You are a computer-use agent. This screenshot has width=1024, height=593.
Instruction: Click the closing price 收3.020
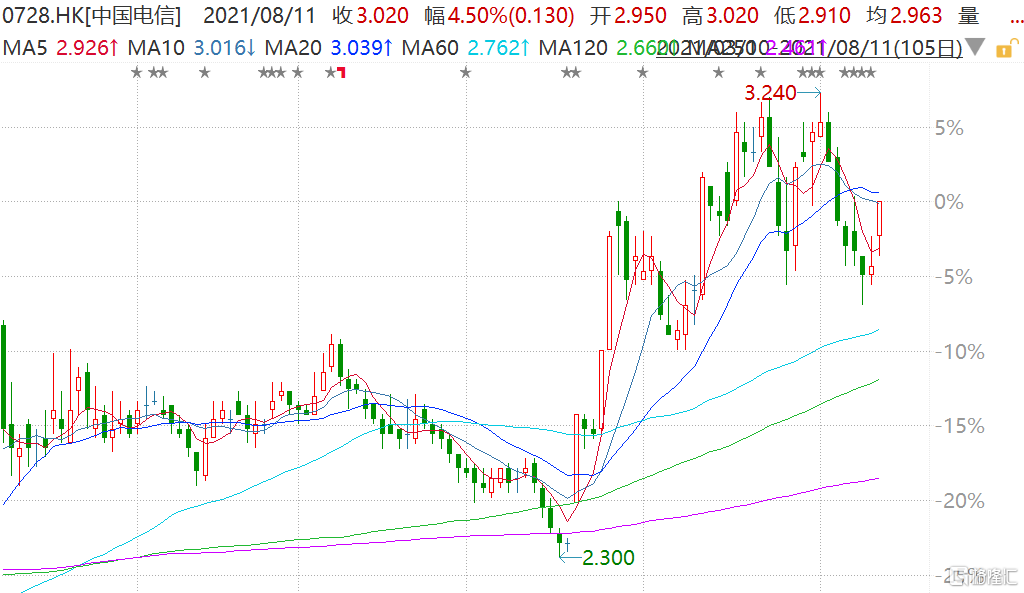point(370,15)
